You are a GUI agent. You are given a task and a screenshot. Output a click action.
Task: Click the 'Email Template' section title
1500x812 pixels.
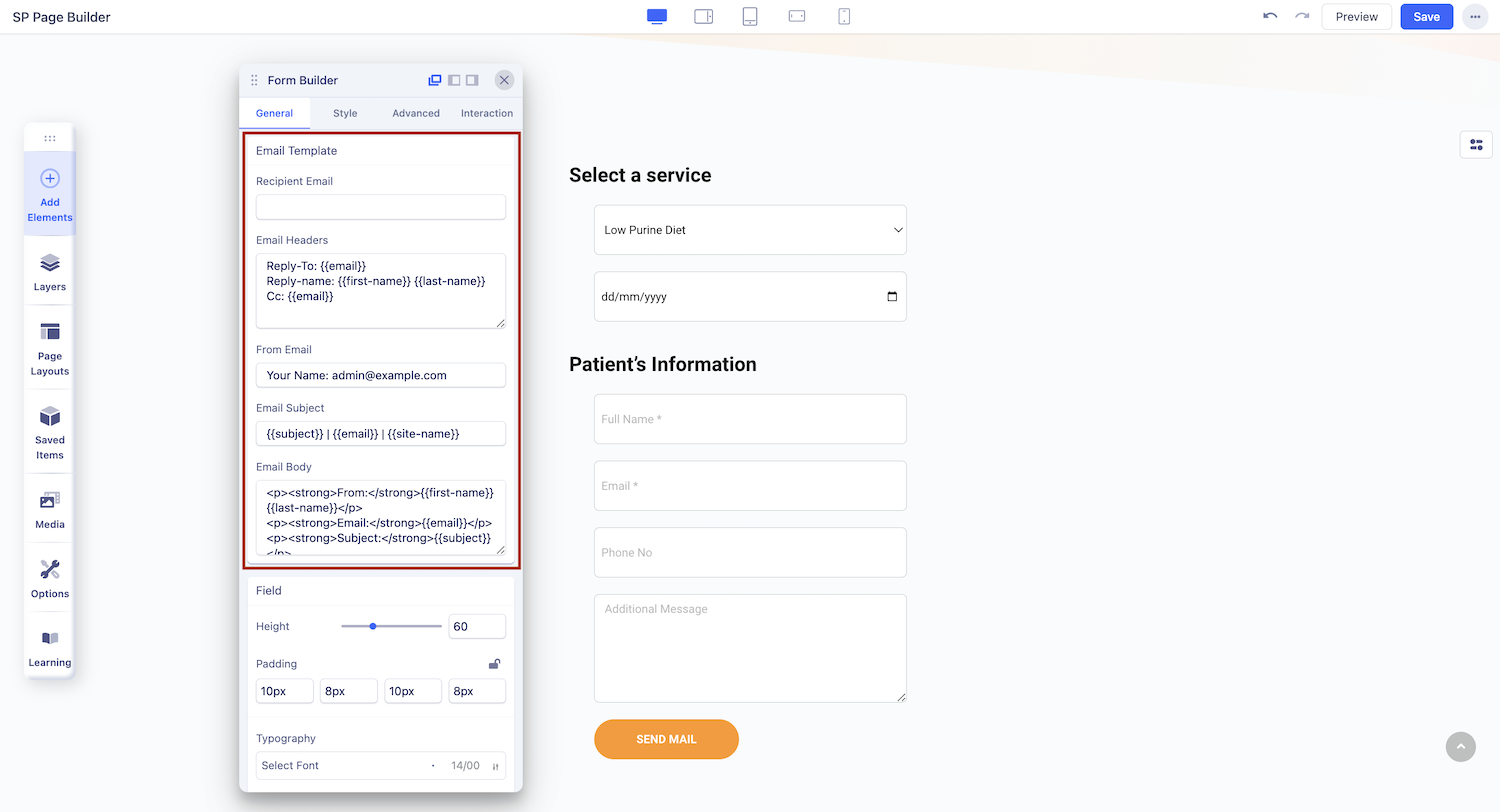pos(296,151)
